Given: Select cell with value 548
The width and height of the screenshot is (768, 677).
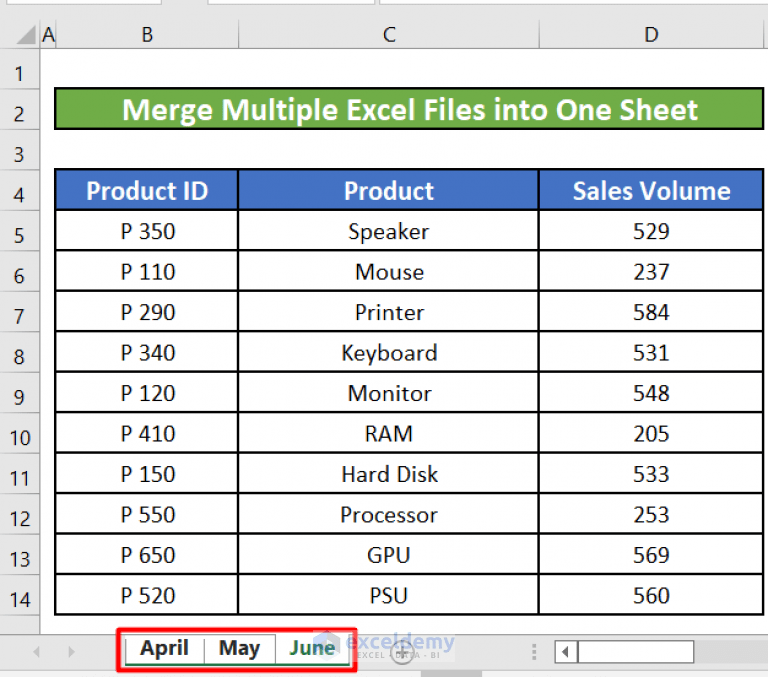Looking at the screenshot, I should coord(651,393).
